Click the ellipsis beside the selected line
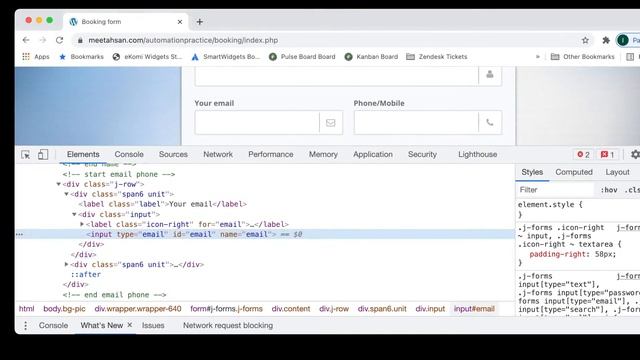Screen dimensions: 640x360 [19, 234]
